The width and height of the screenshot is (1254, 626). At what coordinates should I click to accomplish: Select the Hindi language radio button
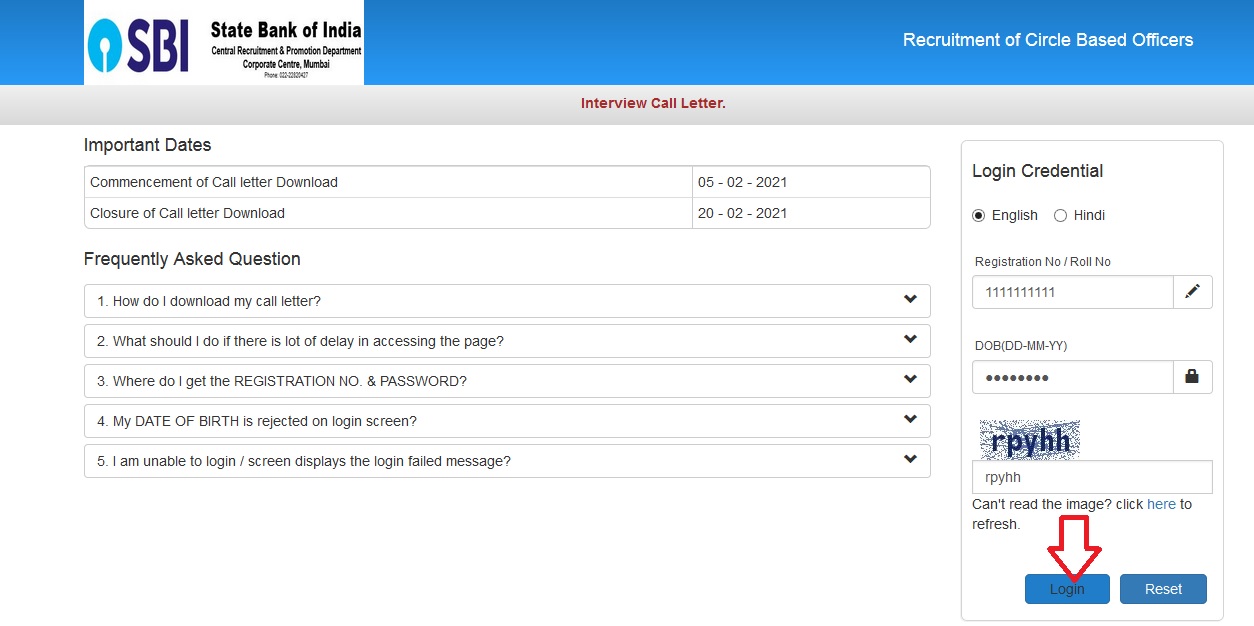pos(1061,216)
